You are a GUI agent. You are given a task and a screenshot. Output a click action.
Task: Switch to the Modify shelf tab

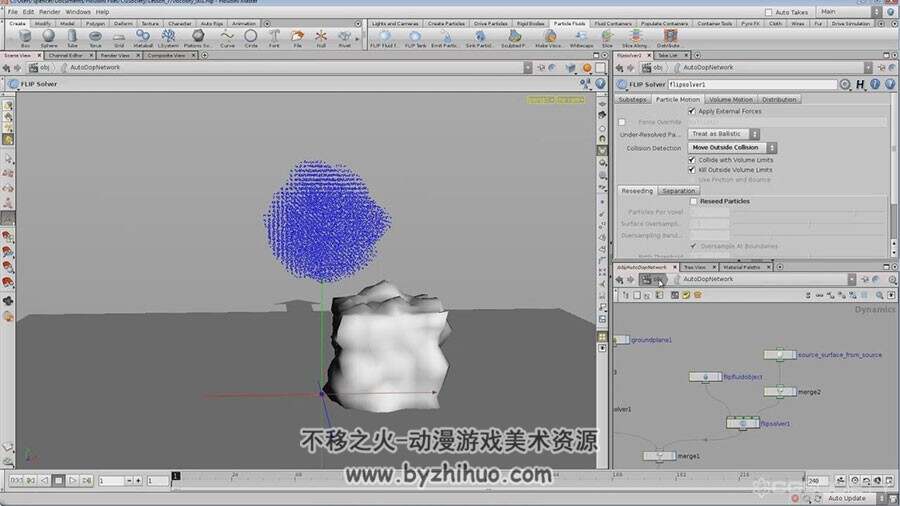tap(42, 24)
